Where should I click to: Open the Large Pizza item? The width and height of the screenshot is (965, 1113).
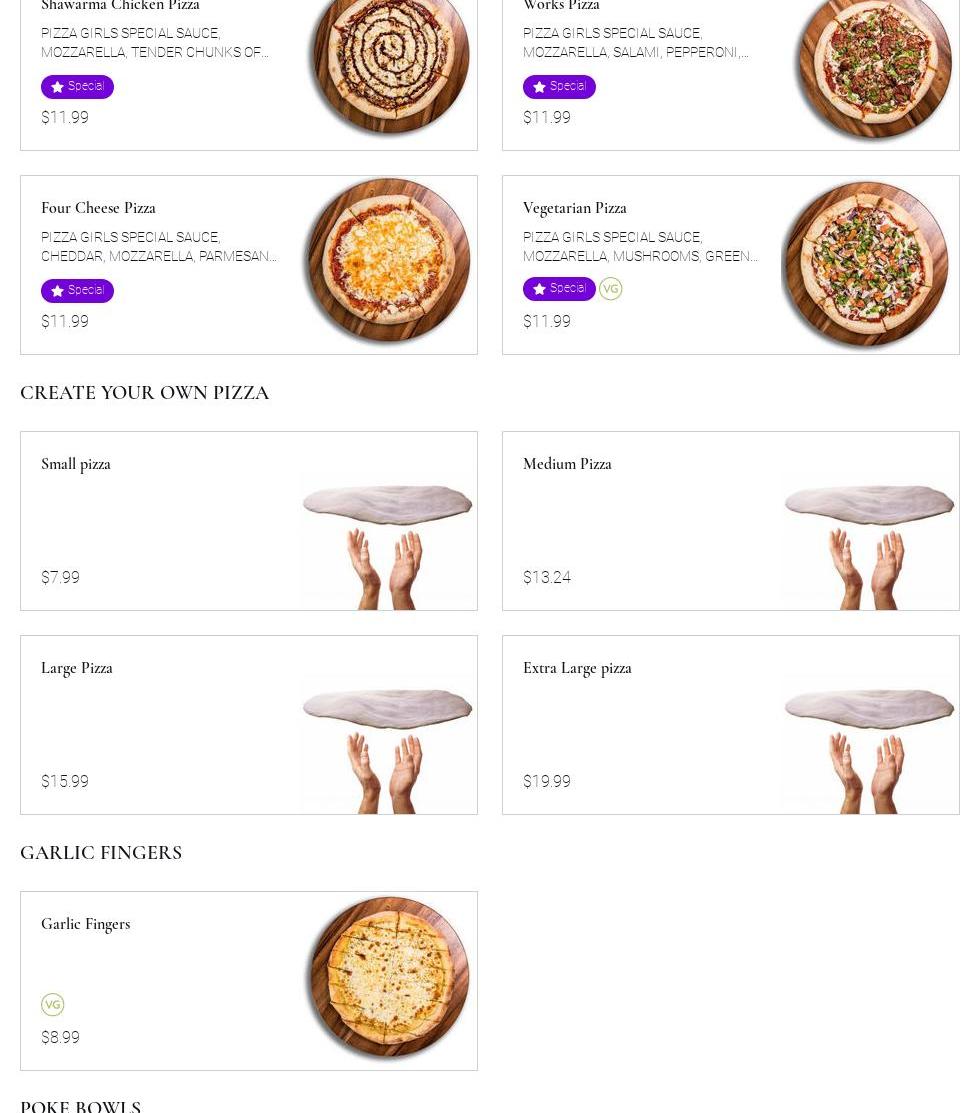[x=77, y=668]
